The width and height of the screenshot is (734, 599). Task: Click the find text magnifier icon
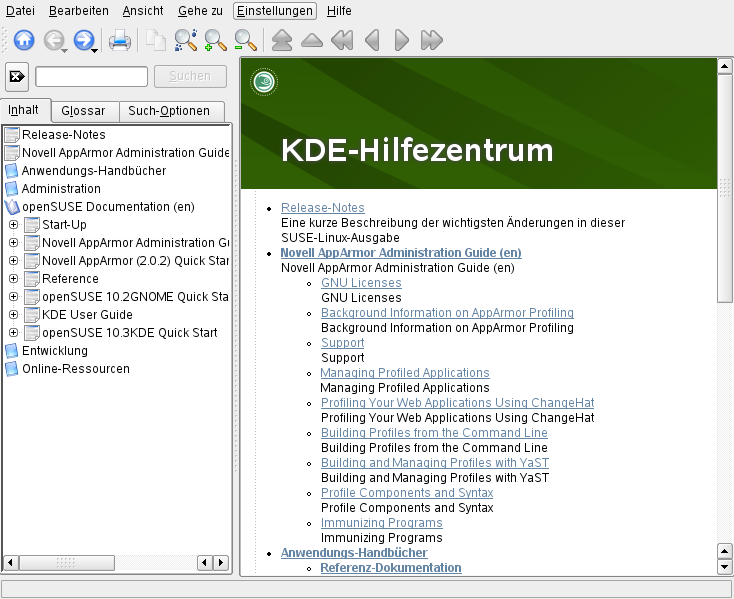(185, 41)
